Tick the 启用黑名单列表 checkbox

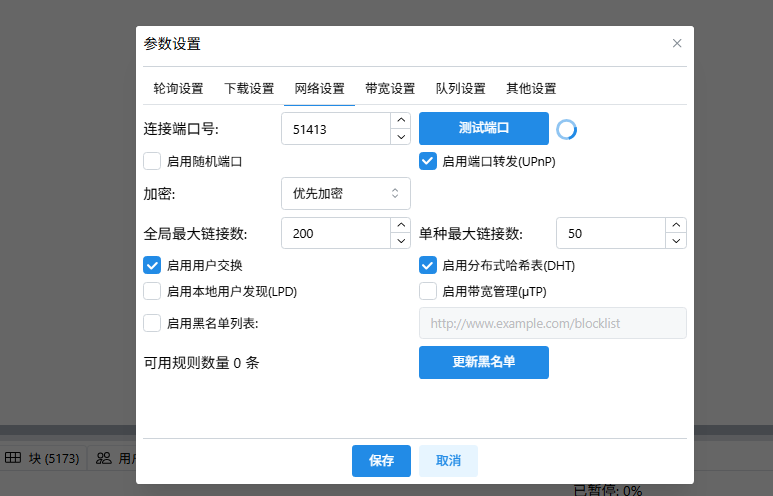(152, 323)
